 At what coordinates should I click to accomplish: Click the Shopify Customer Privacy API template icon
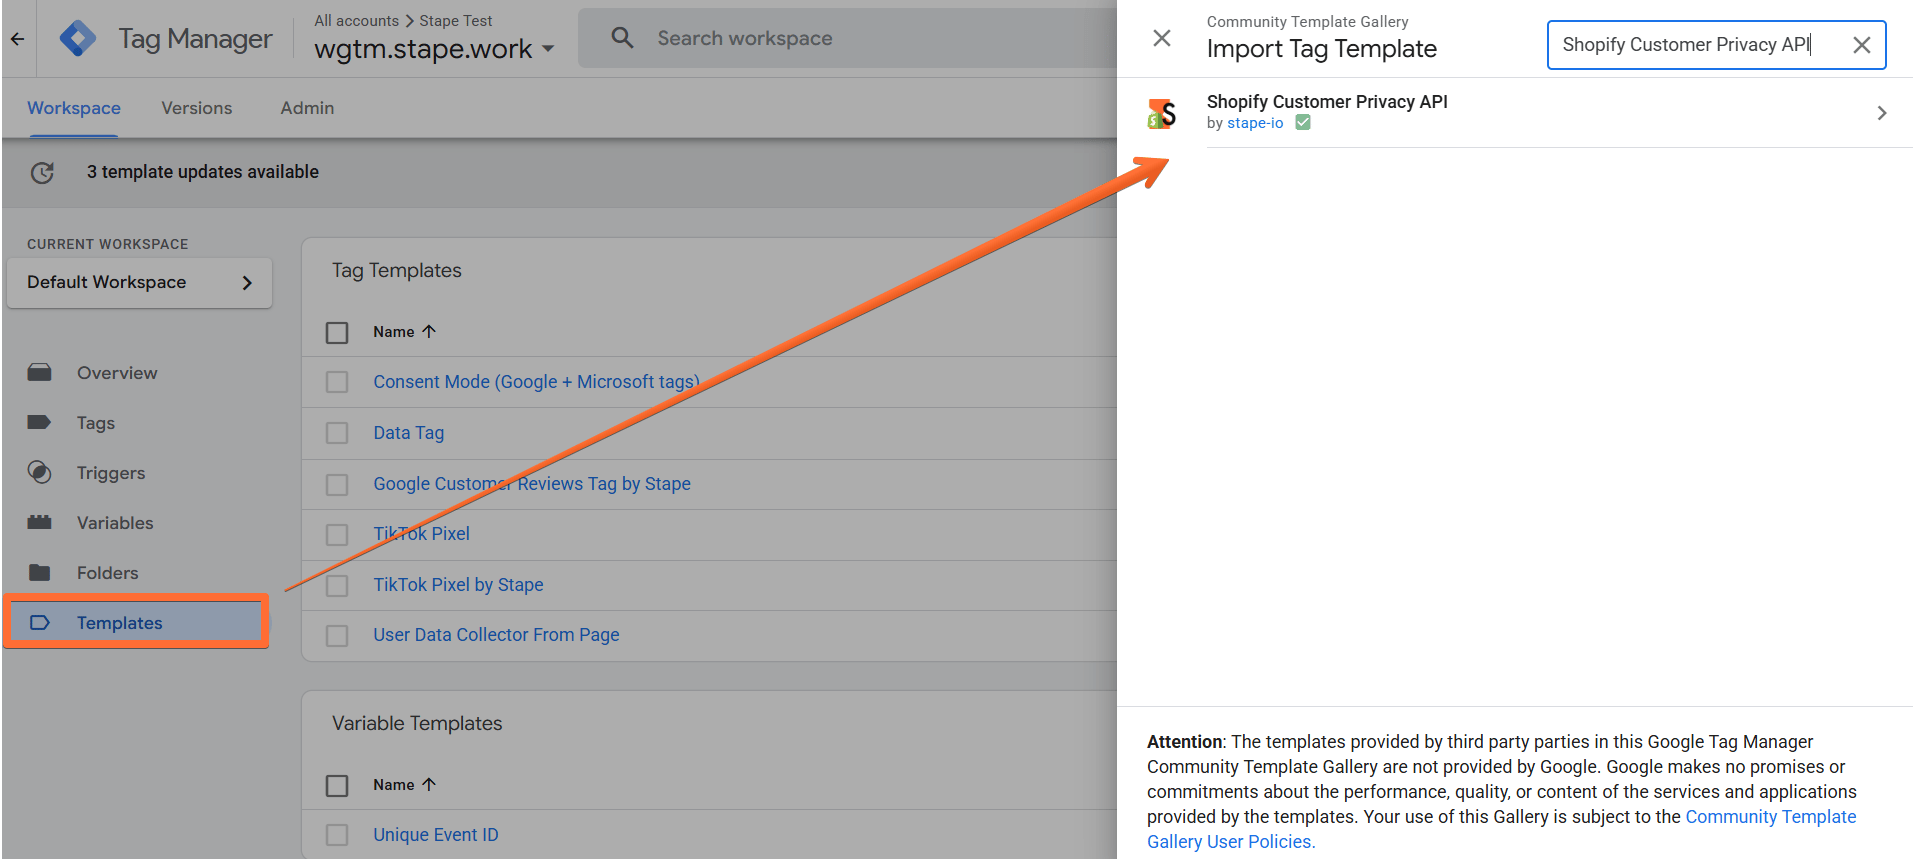coord(1162,113)
